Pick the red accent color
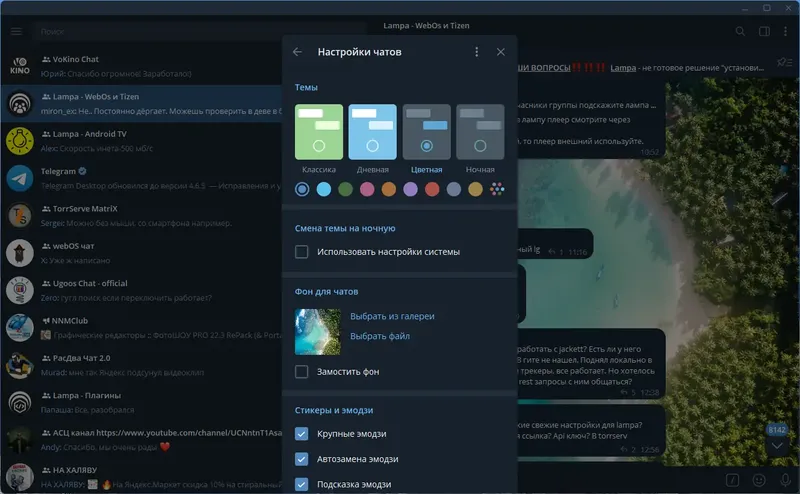Screen dimensions: 800x494 [432, 189]
